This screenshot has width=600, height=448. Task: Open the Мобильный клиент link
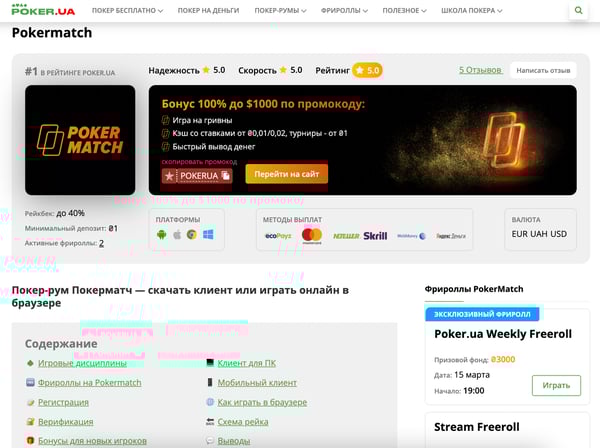pyautogui.click(x=257, y=383)
